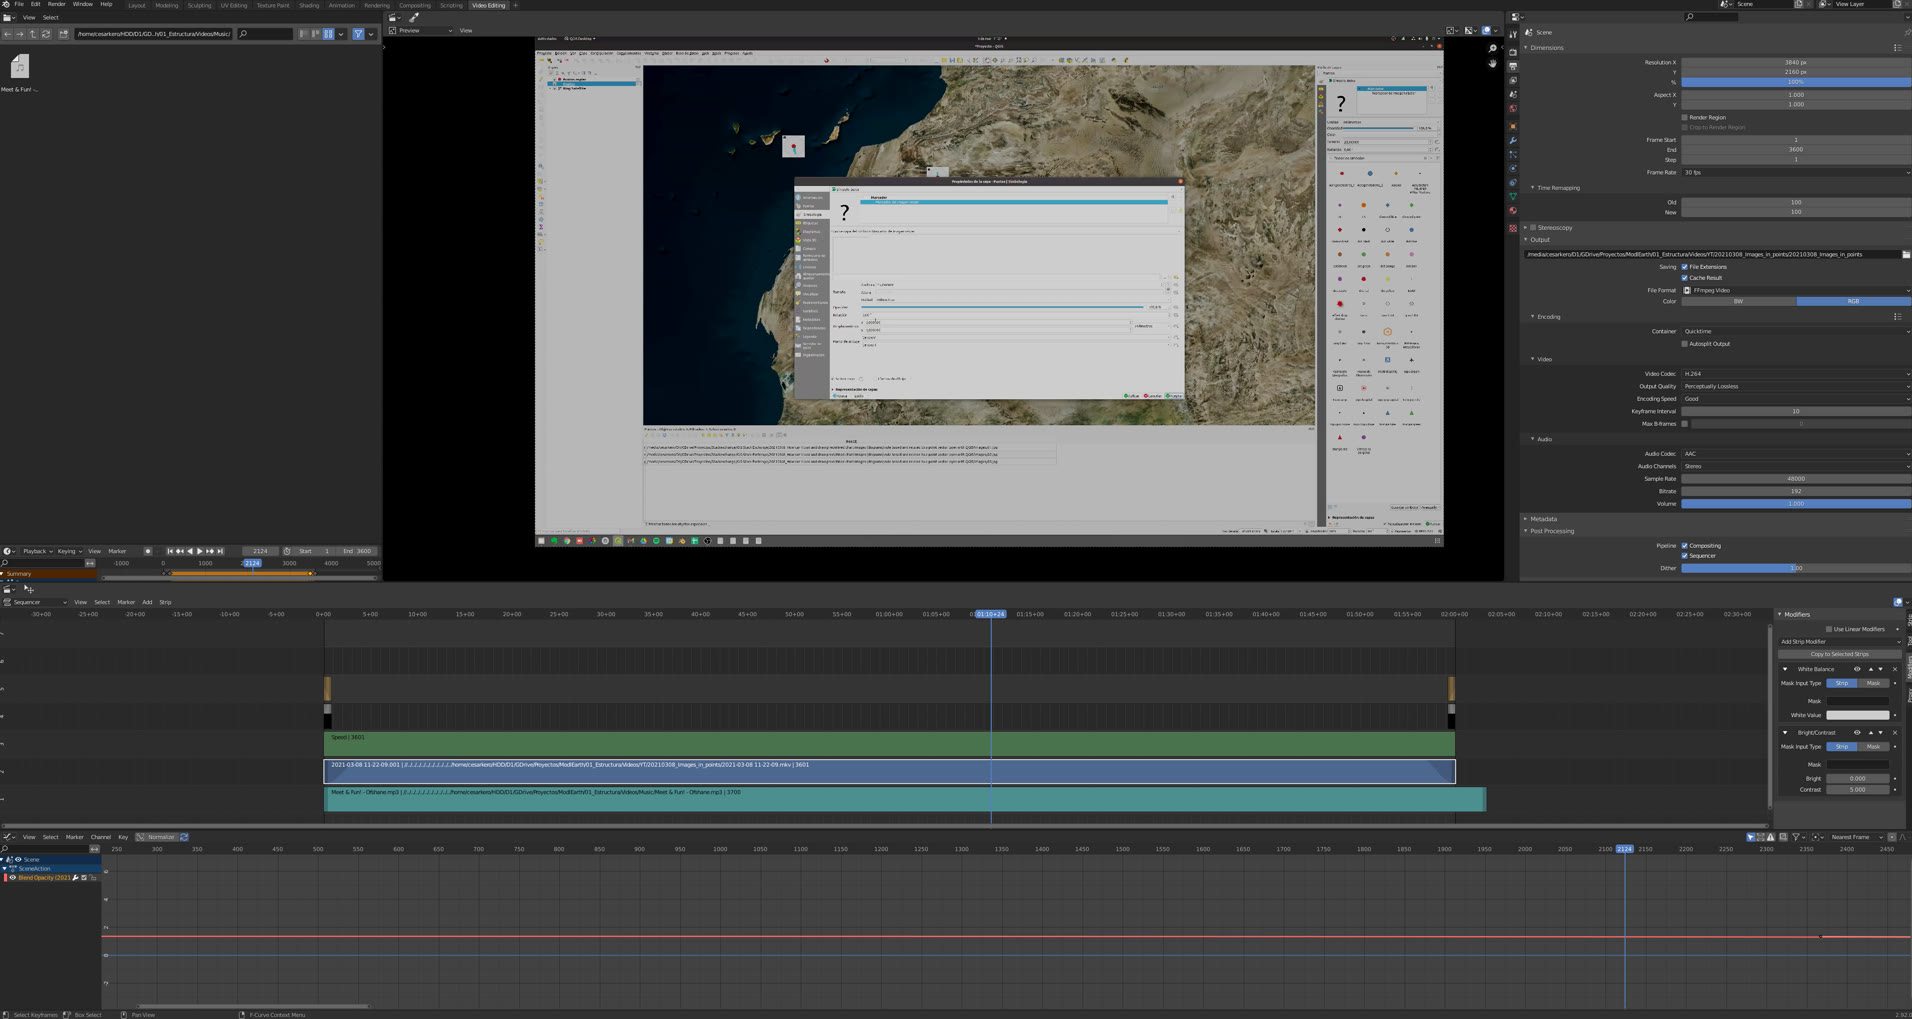
Task: Open the sequencer Add menu
Action: [x=147, y=602]
